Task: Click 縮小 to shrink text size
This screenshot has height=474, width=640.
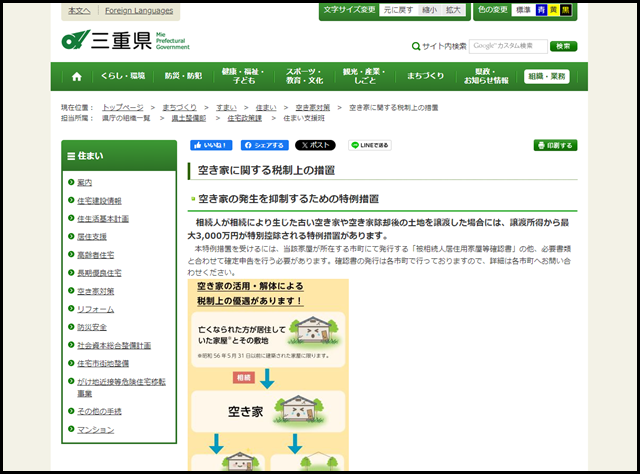Action: [429, 10]
